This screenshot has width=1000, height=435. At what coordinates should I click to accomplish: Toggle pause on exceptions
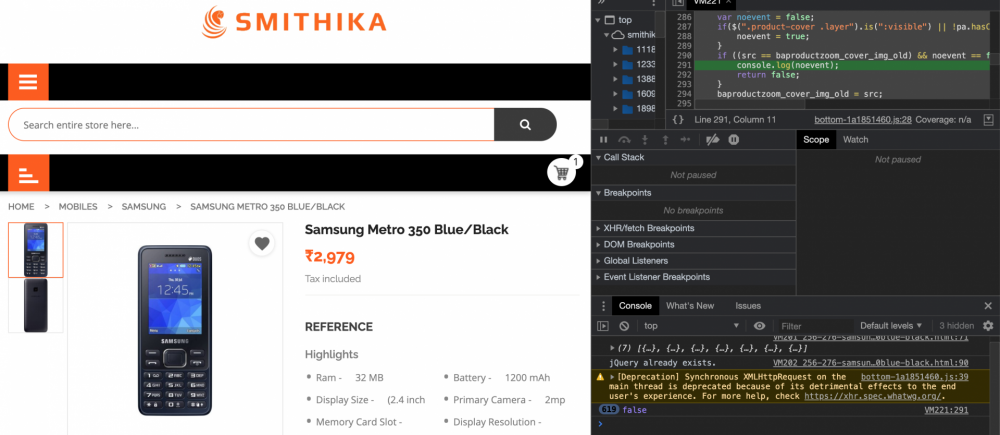(733, 140)
